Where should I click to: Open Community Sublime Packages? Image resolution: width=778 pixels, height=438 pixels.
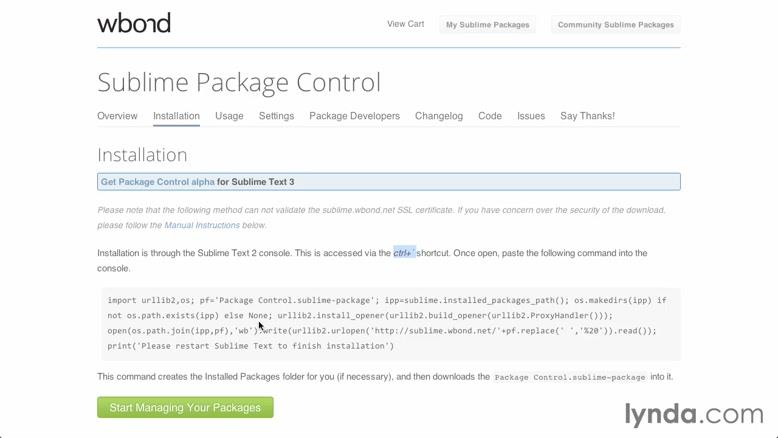(615, 25)
